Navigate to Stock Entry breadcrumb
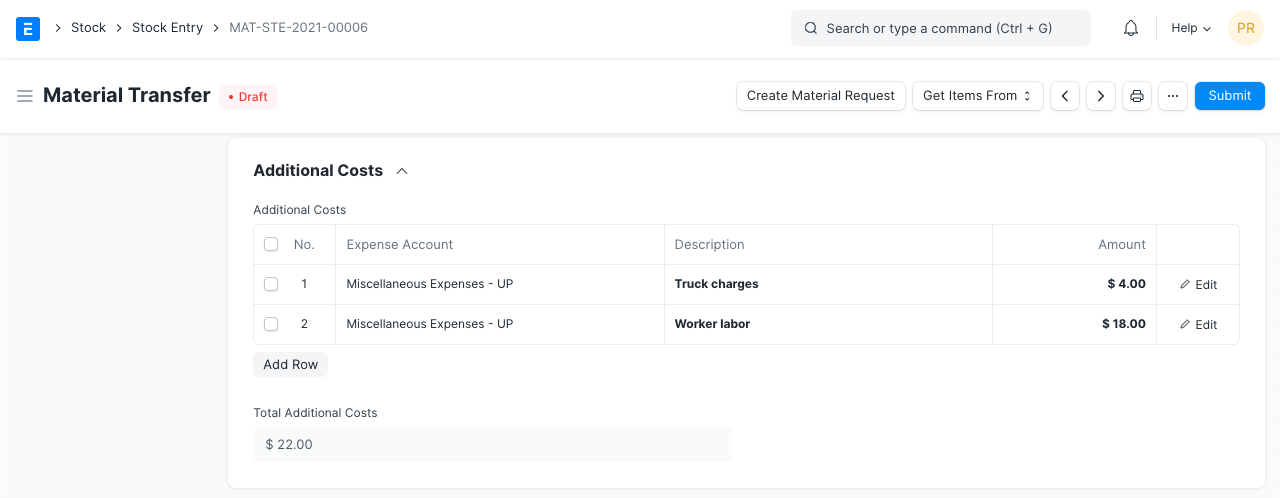The image size is (1280, 498). [167, 28]
